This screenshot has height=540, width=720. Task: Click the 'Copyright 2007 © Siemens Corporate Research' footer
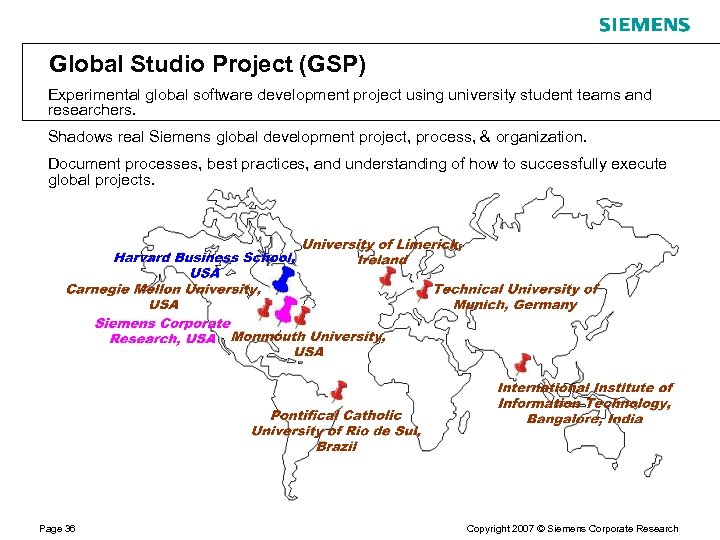coord(572,529)
